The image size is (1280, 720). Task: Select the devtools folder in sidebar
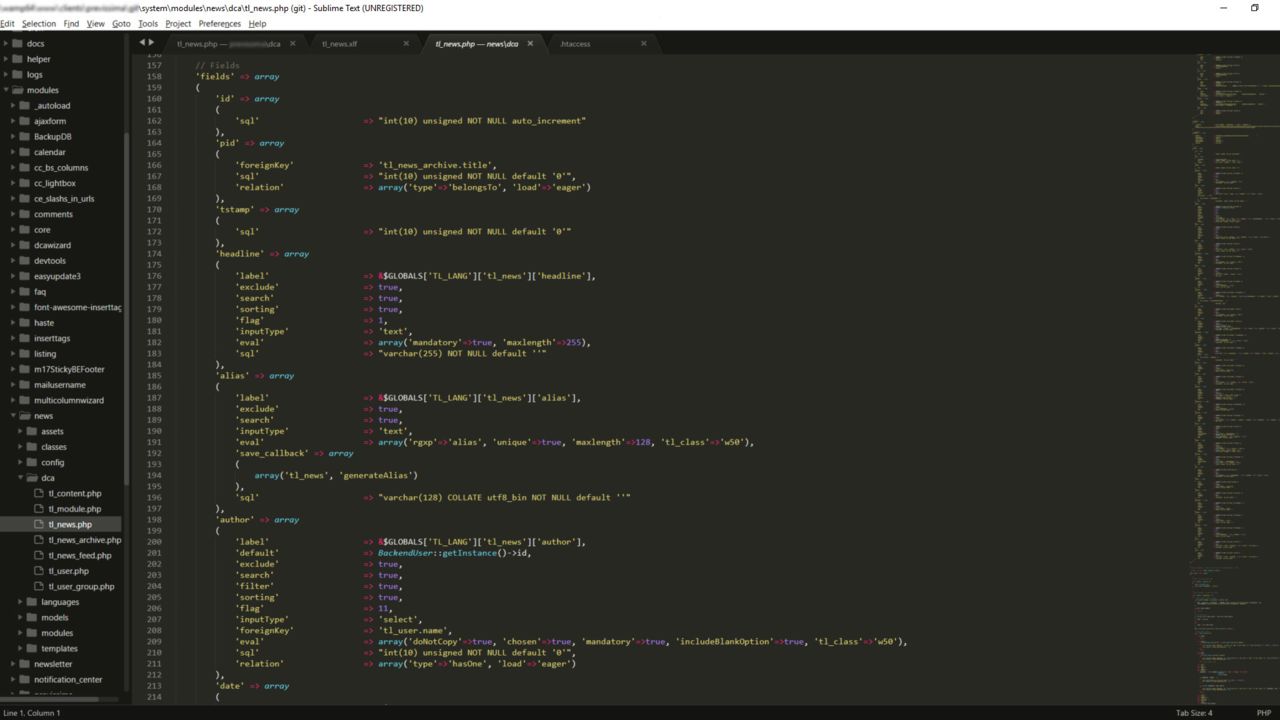click(x=50, y=260)
